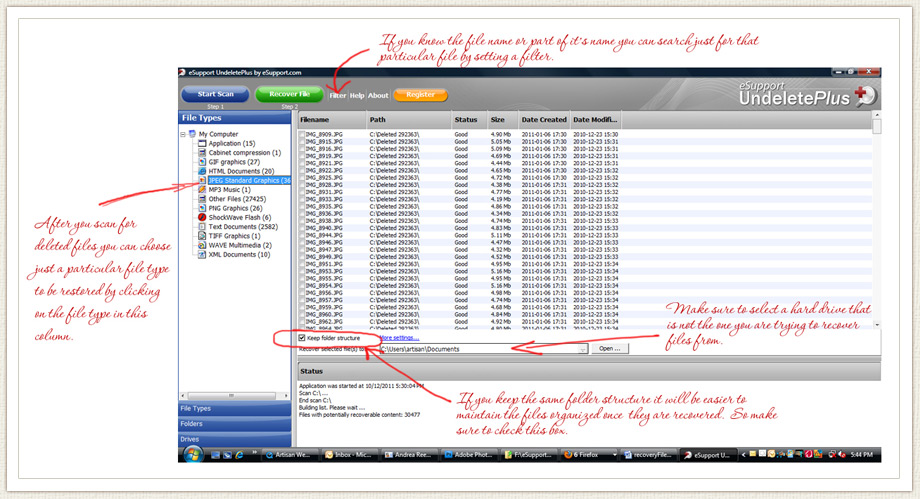Click the Open... button

pyautogui.click(x=610, y=349)
